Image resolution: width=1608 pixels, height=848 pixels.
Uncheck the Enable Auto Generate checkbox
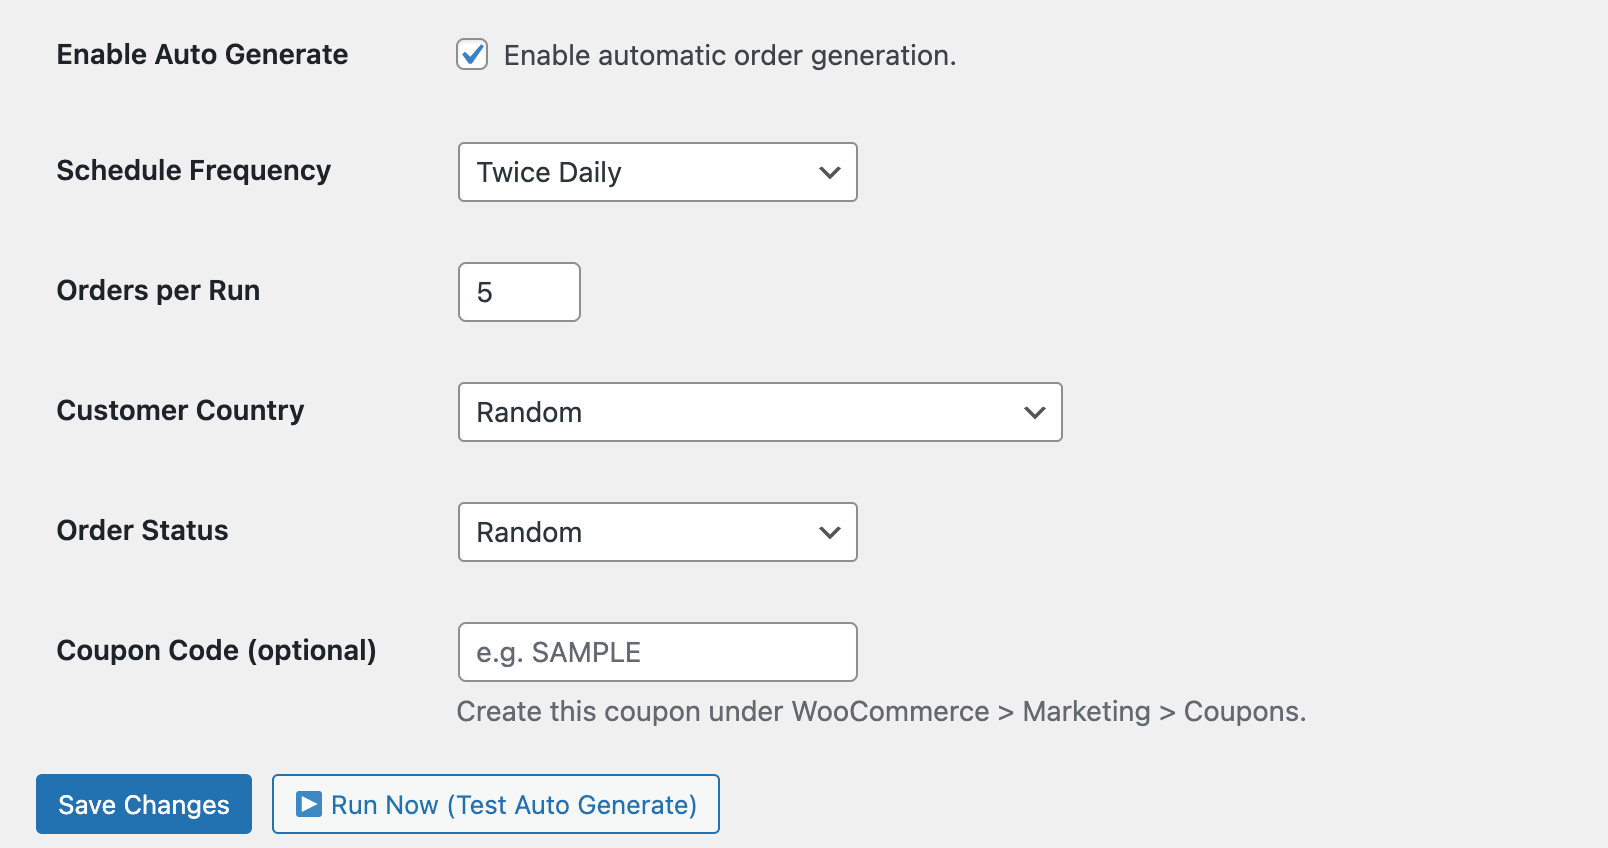(x=472, y=55)
